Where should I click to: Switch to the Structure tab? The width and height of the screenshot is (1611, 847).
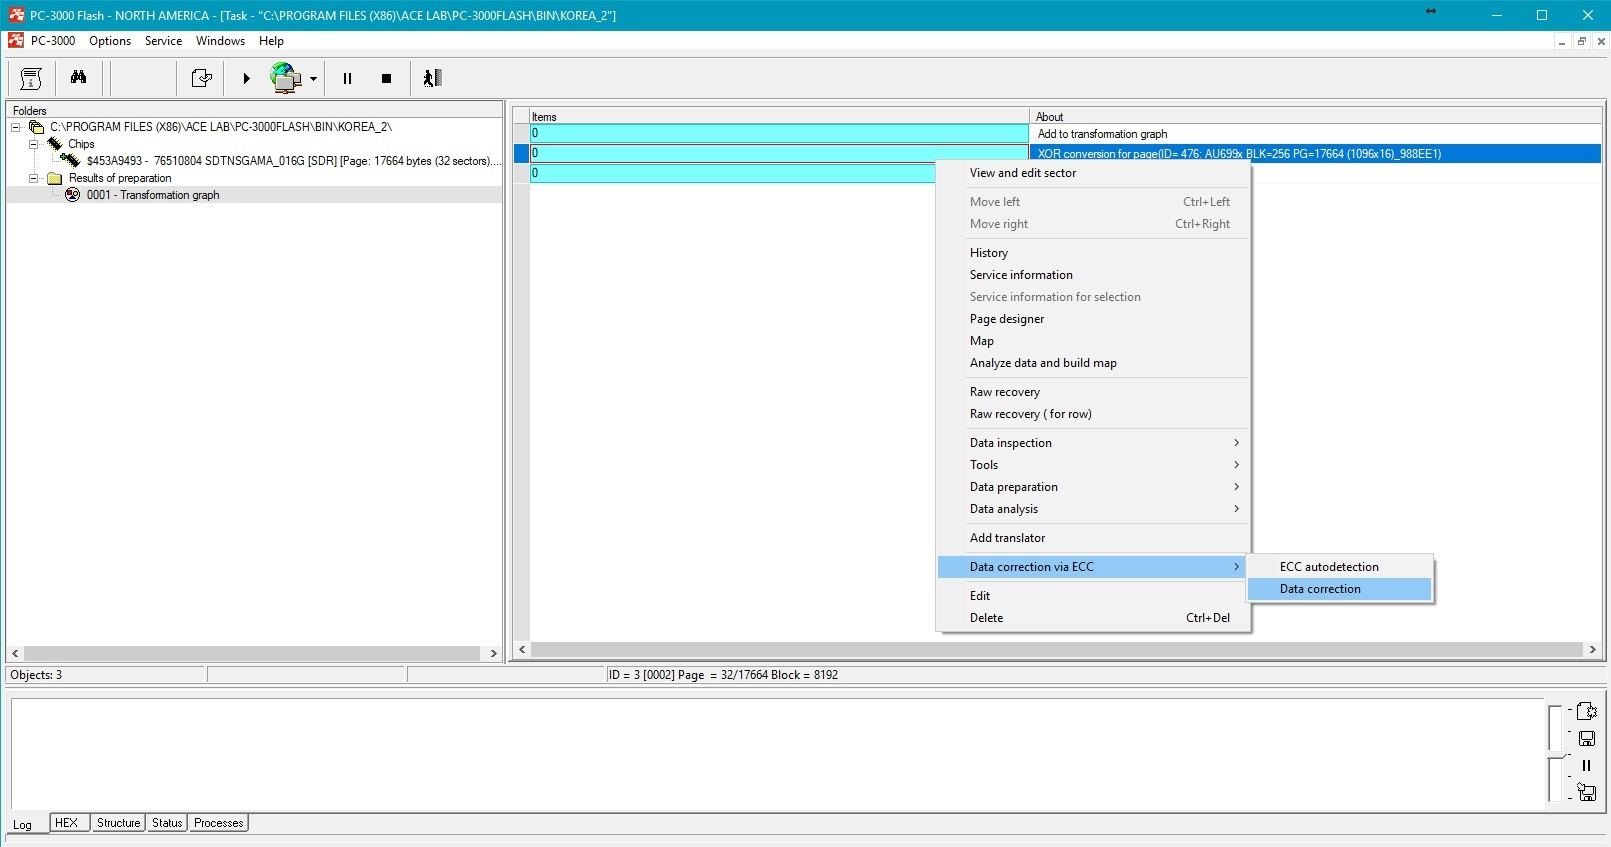[118, 823]
